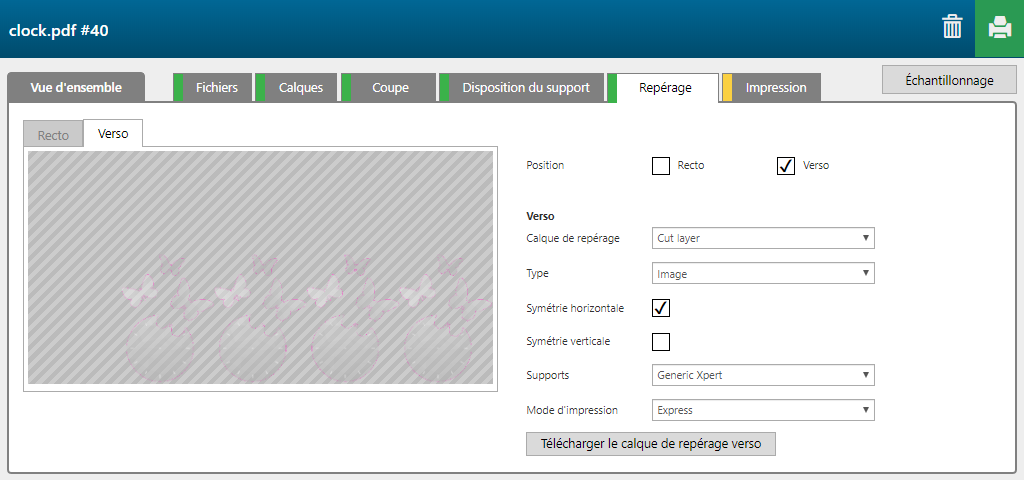Viewport: 1024px width, 480px height.
Task: Click the Calque de repérage label
Action: (573, 238)
